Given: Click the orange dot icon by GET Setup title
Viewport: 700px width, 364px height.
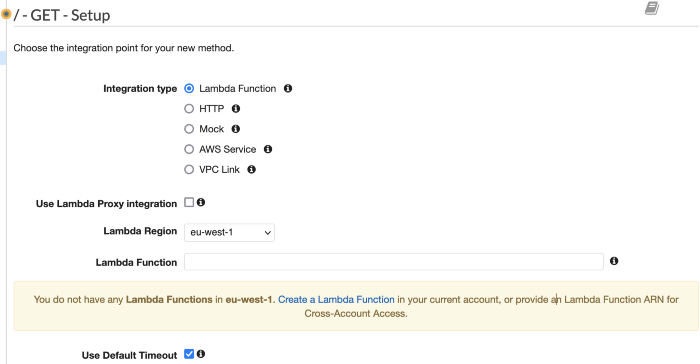Looking at the screenshot, I should click(x=6, y=14).
